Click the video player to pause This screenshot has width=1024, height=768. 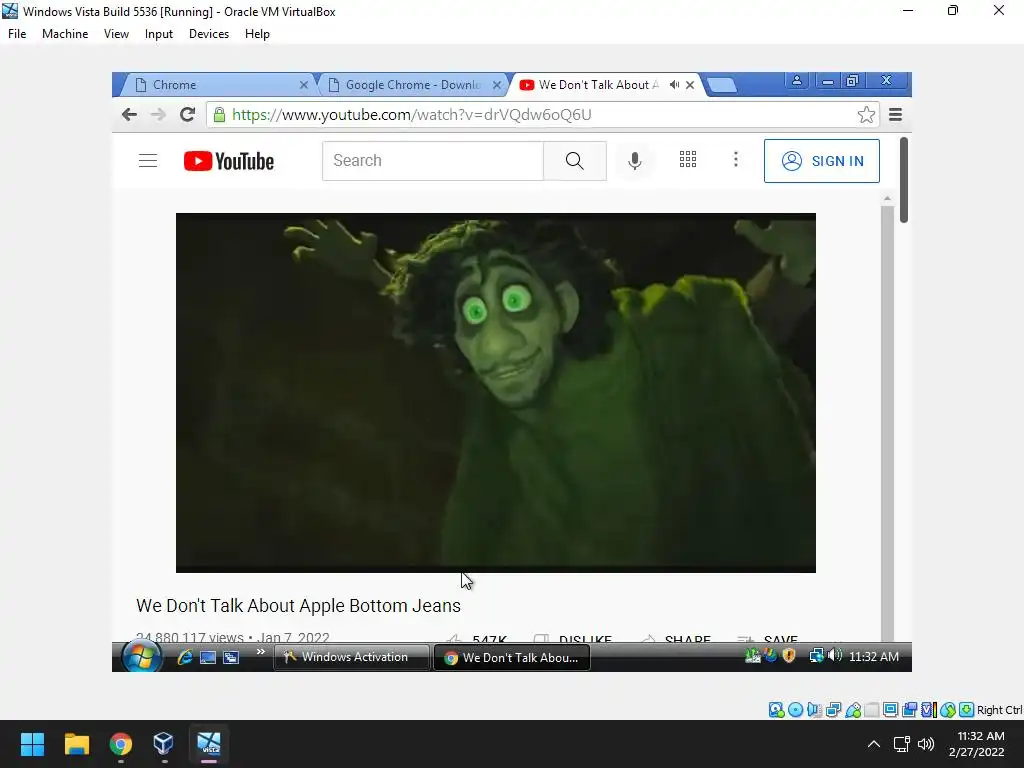tap(496, 392)
